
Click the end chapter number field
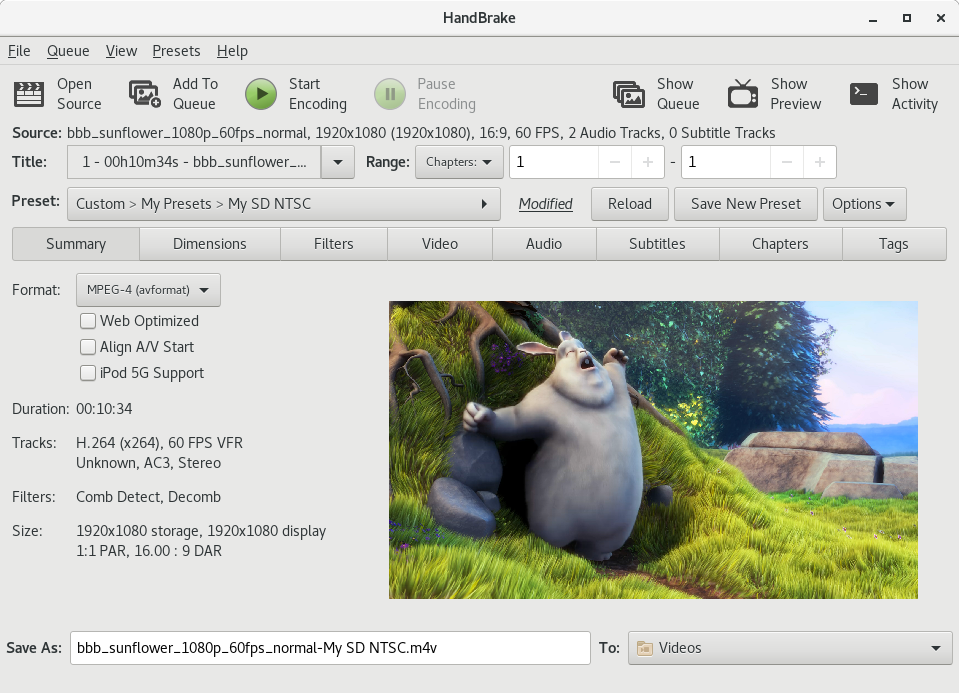pyautogui.click(x=726, y=162)
